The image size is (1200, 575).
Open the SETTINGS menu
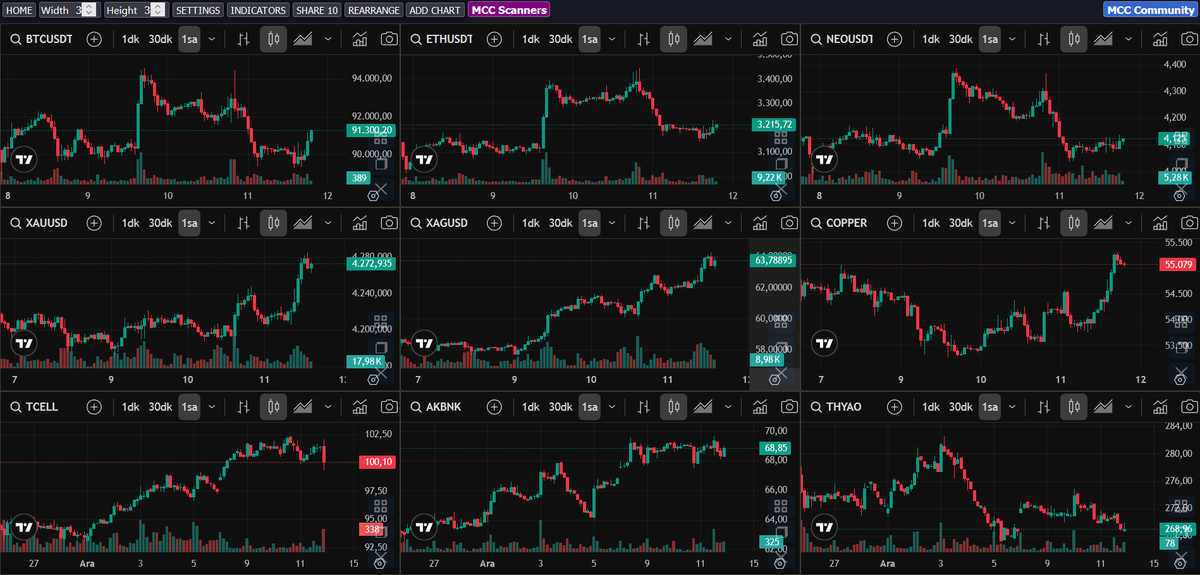[198, 10]
